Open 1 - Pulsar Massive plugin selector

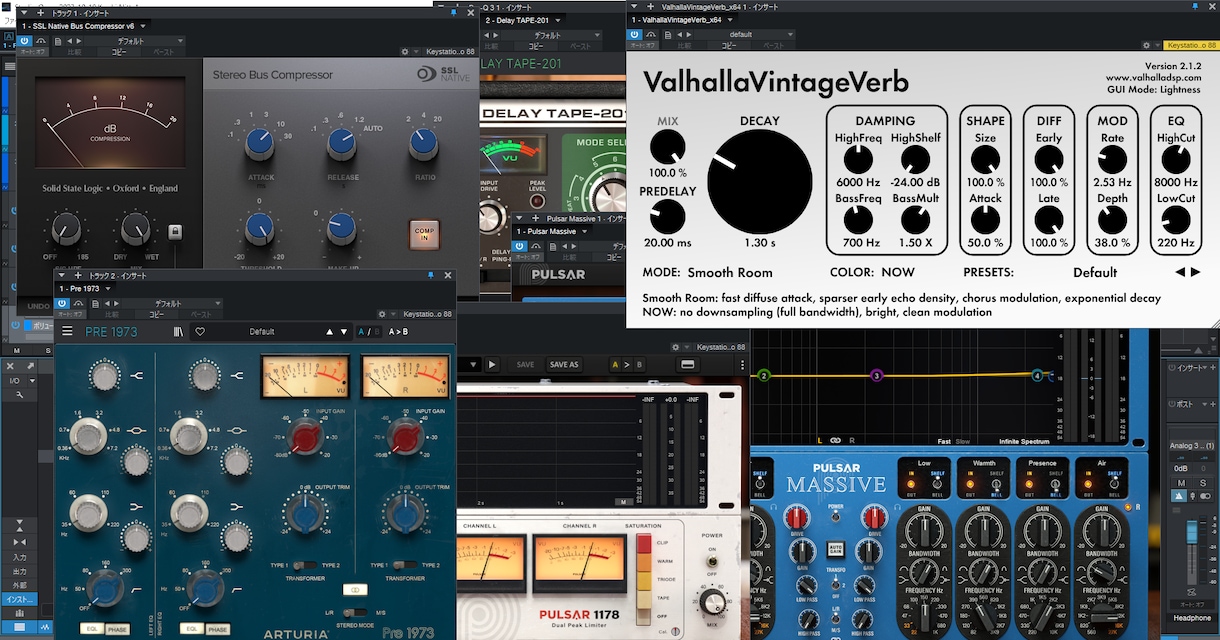point(553,231)
